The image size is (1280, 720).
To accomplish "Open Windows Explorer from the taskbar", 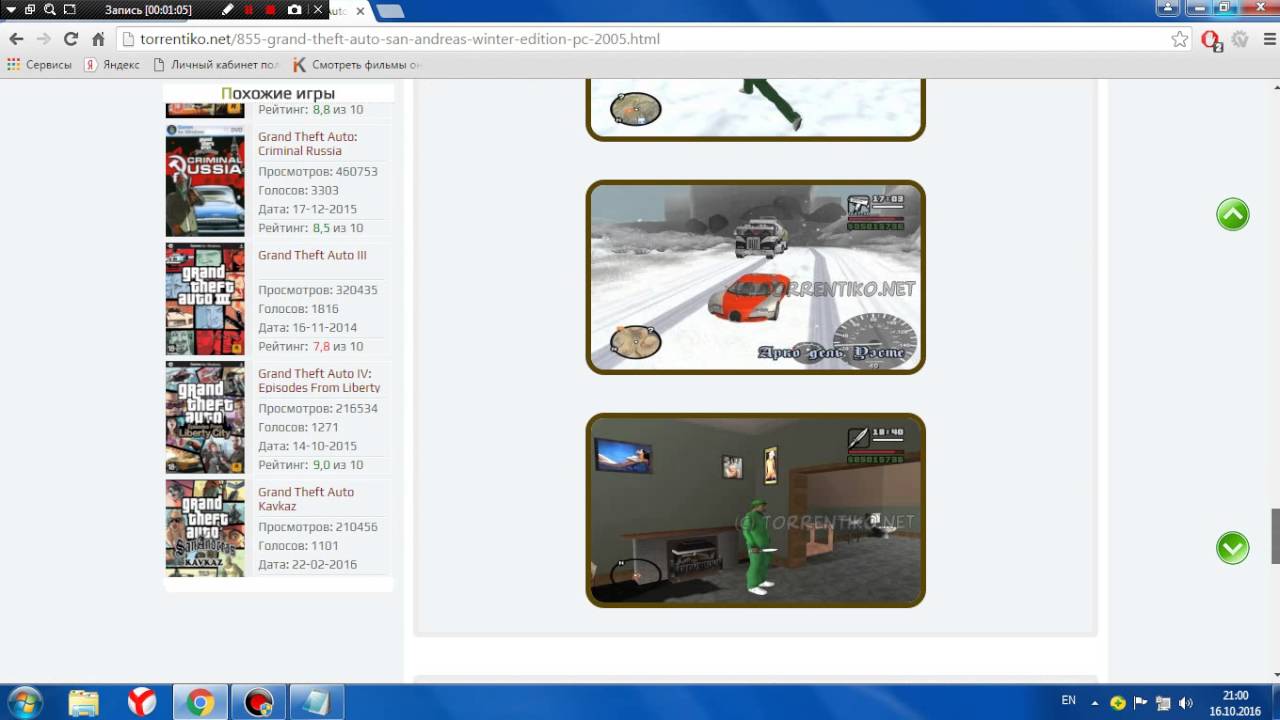I will click(84, 703).
